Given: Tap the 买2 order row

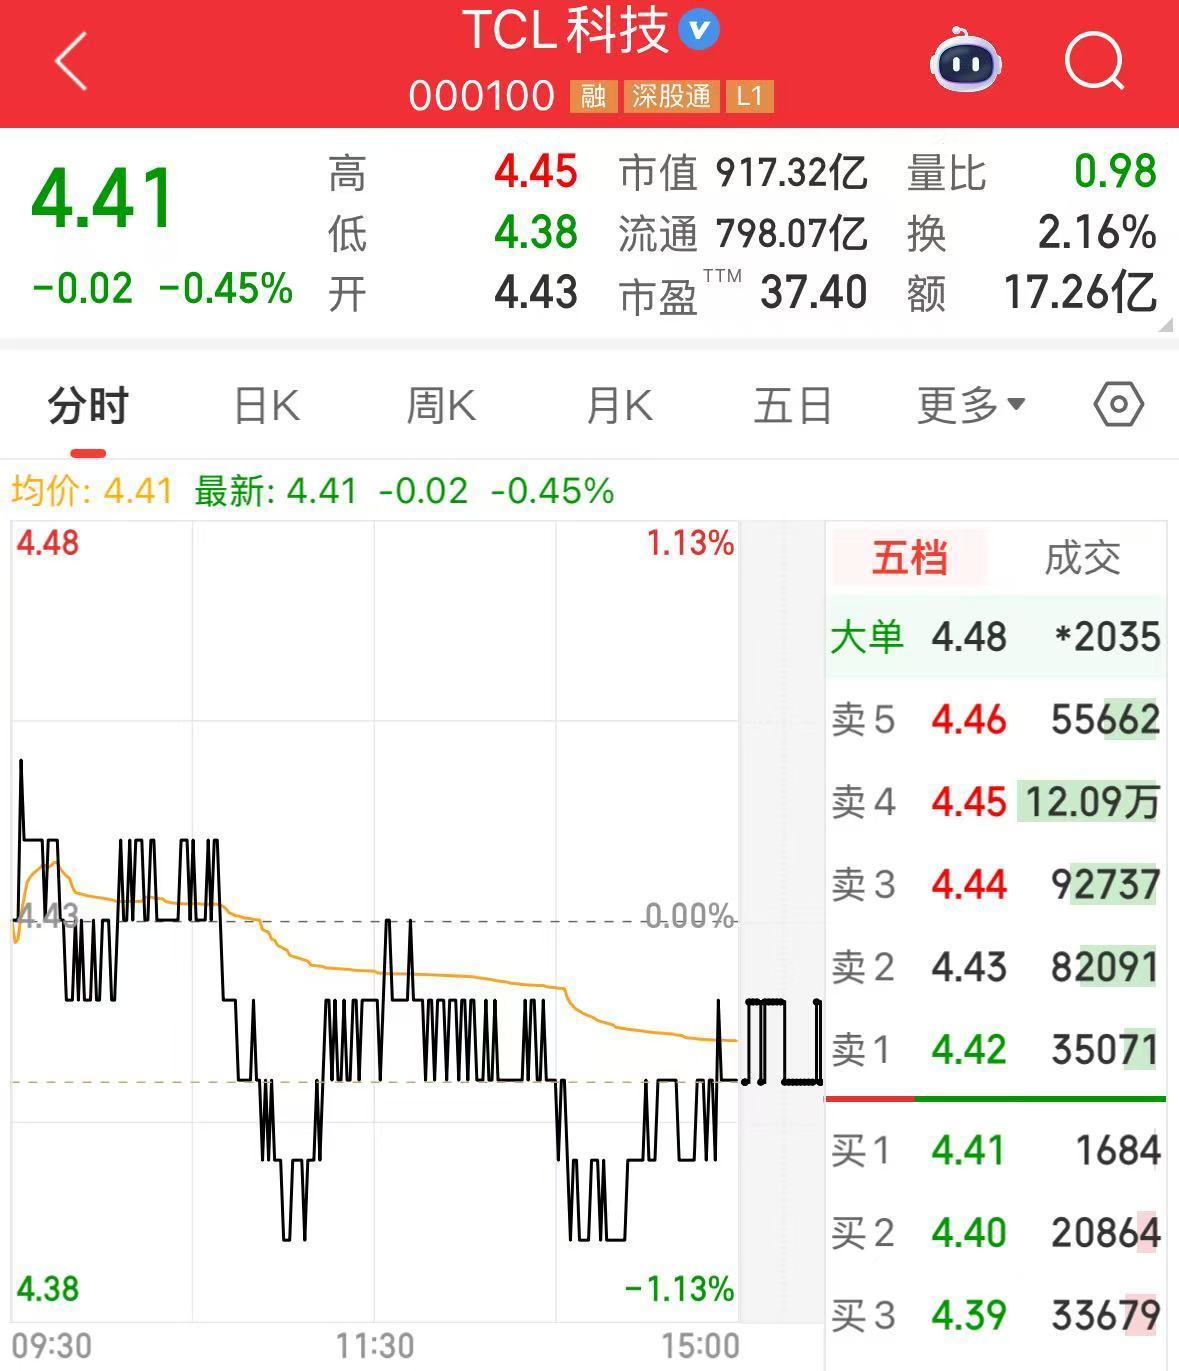Looking at the screenshot, I should [996, 1233].
